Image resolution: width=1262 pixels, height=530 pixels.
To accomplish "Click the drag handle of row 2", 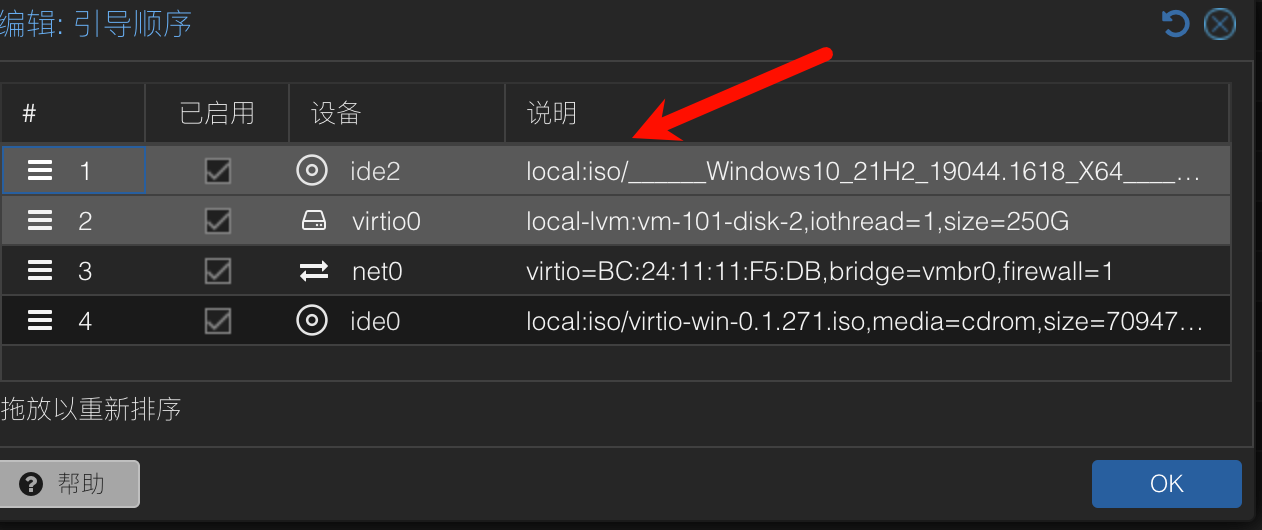I will [x=40, y=221].
